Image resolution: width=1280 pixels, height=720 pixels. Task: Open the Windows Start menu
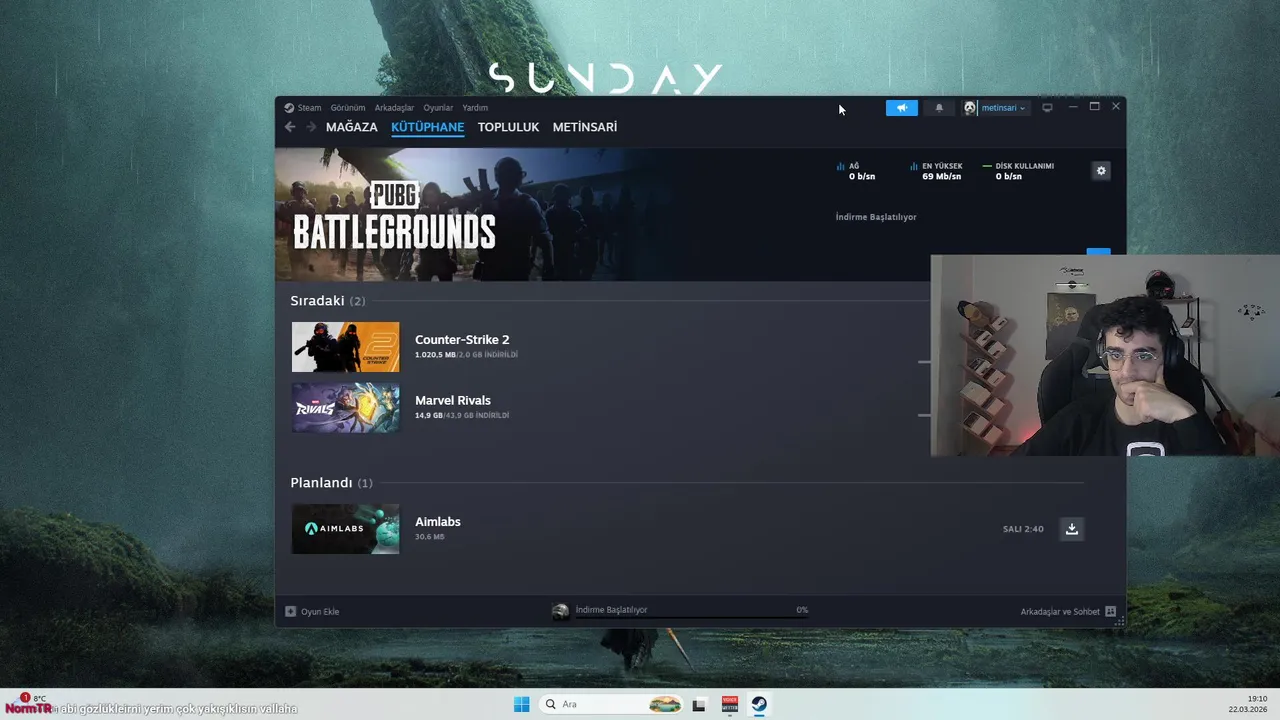[522, 704]
